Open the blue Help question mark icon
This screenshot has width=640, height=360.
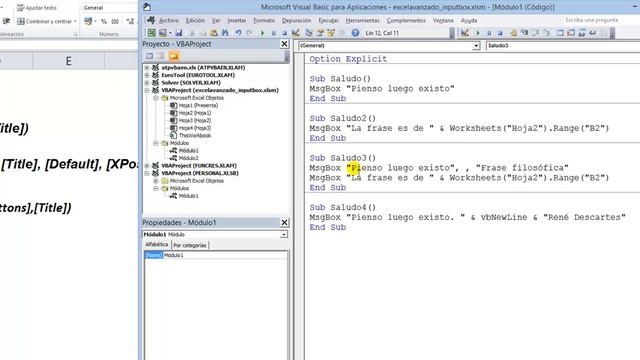(x=356, y=33)
